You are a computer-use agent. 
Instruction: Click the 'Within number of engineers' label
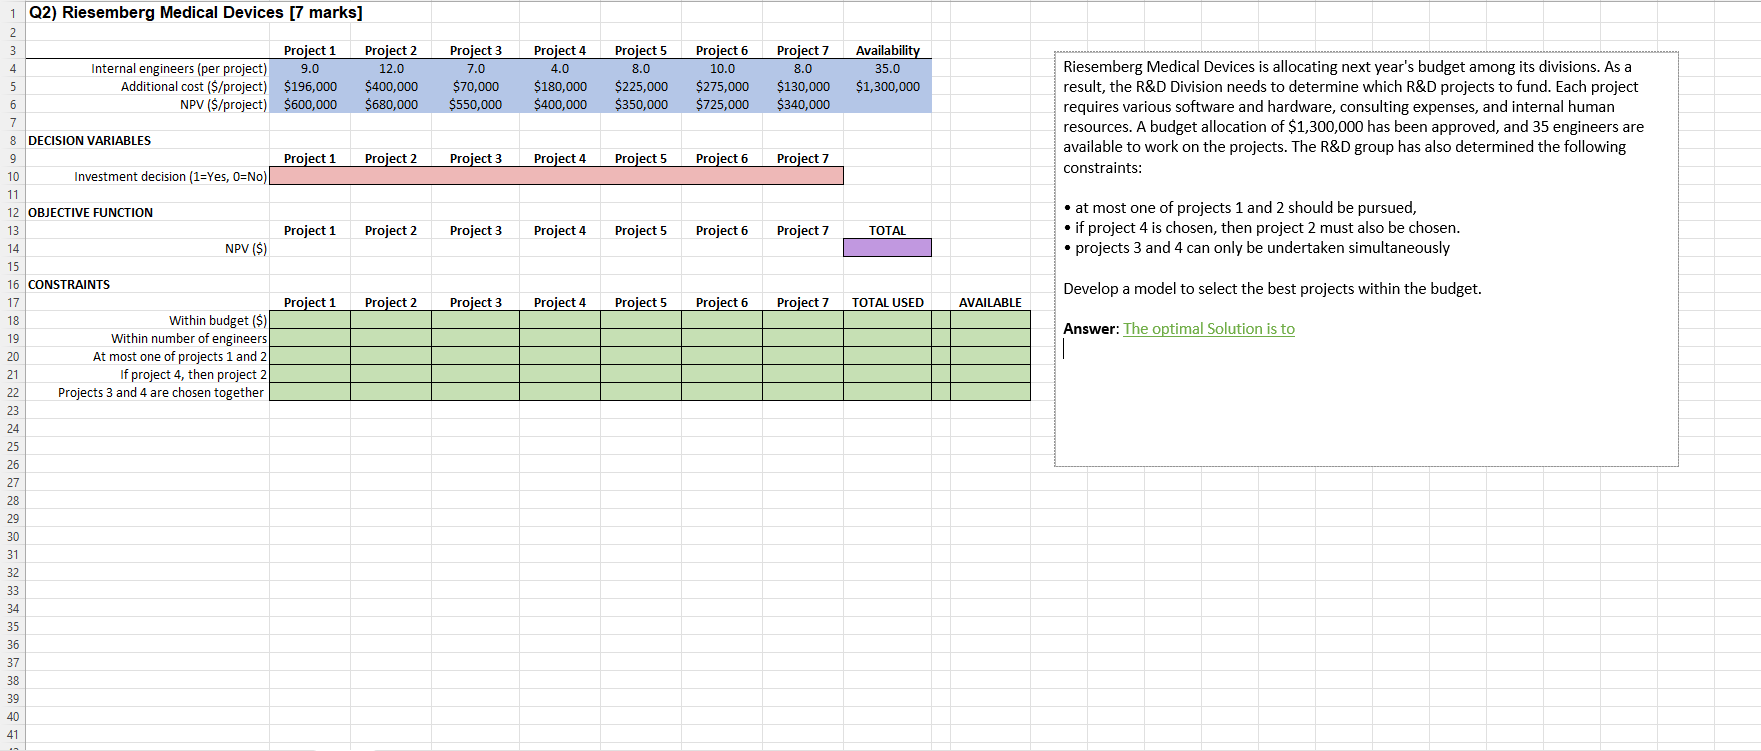click(x=189, y=339)
